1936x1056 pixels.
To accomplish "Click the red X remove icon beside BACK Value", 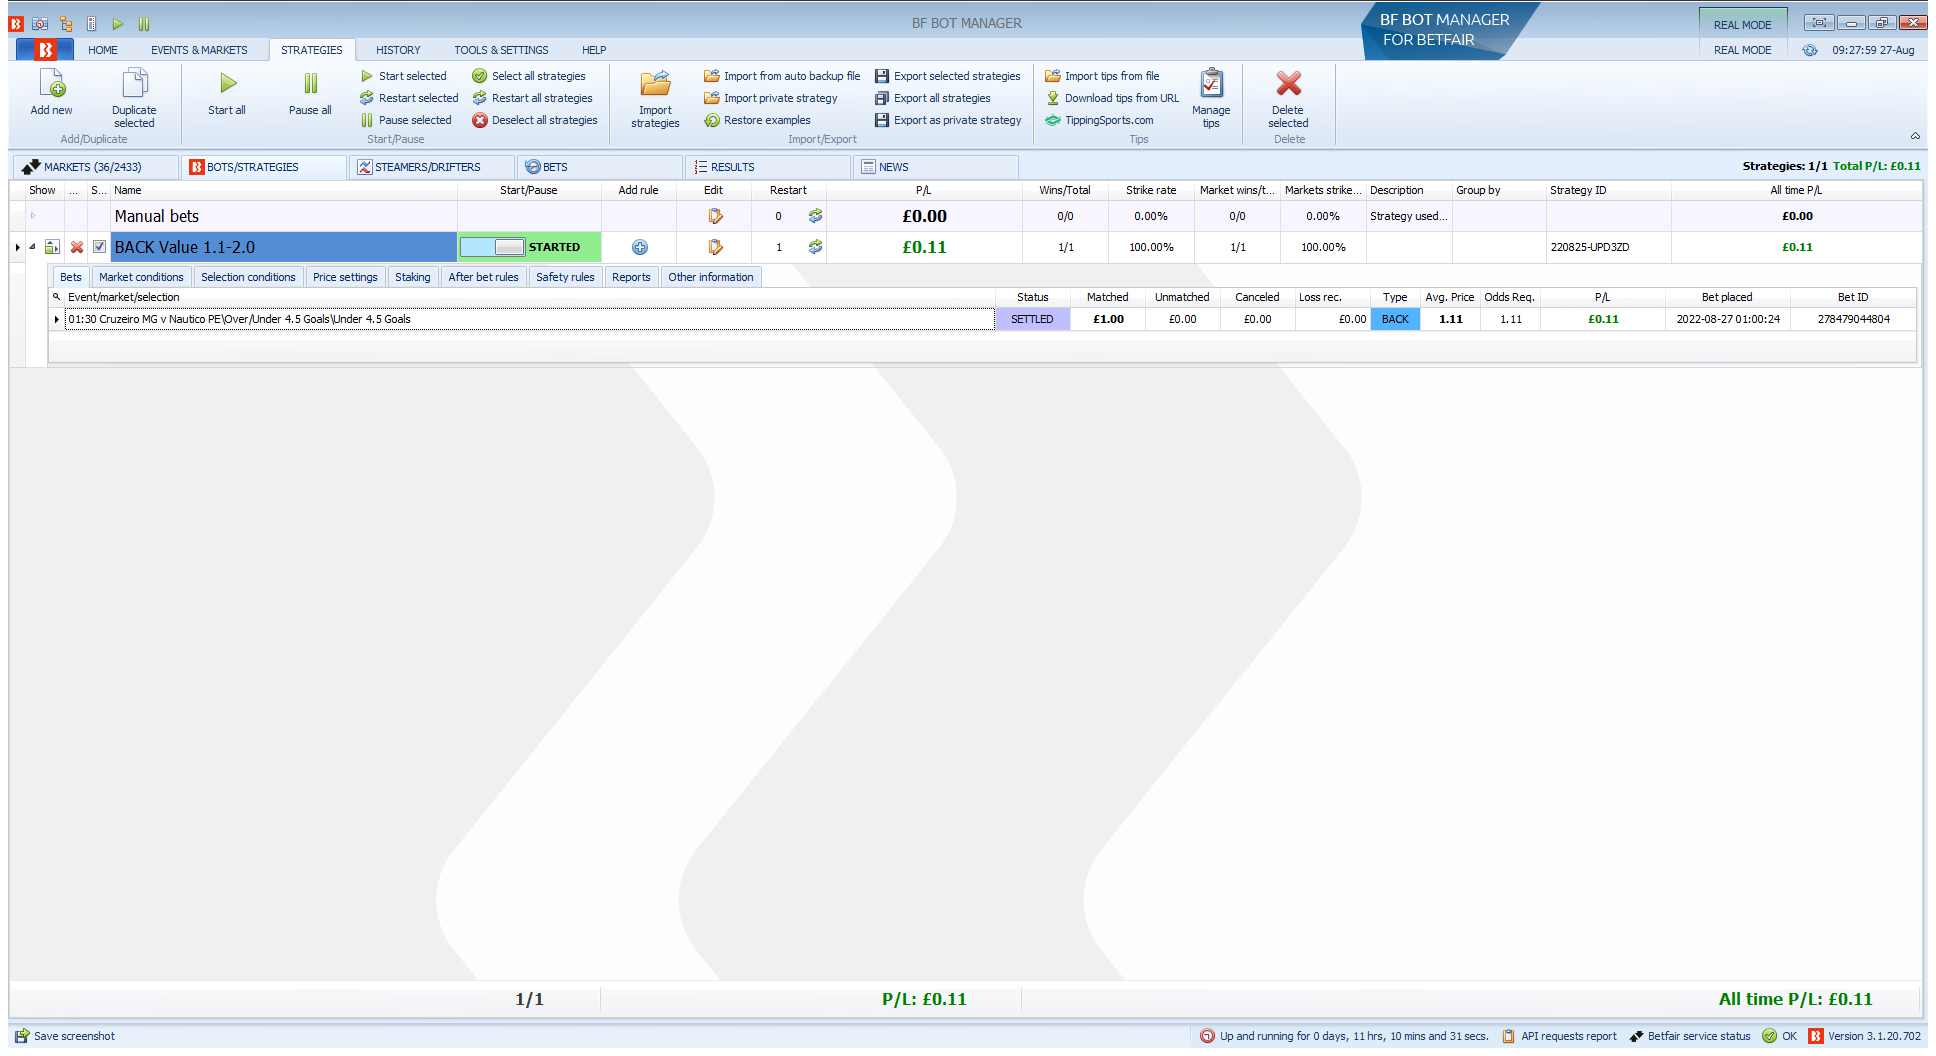I will pos(77,247).
